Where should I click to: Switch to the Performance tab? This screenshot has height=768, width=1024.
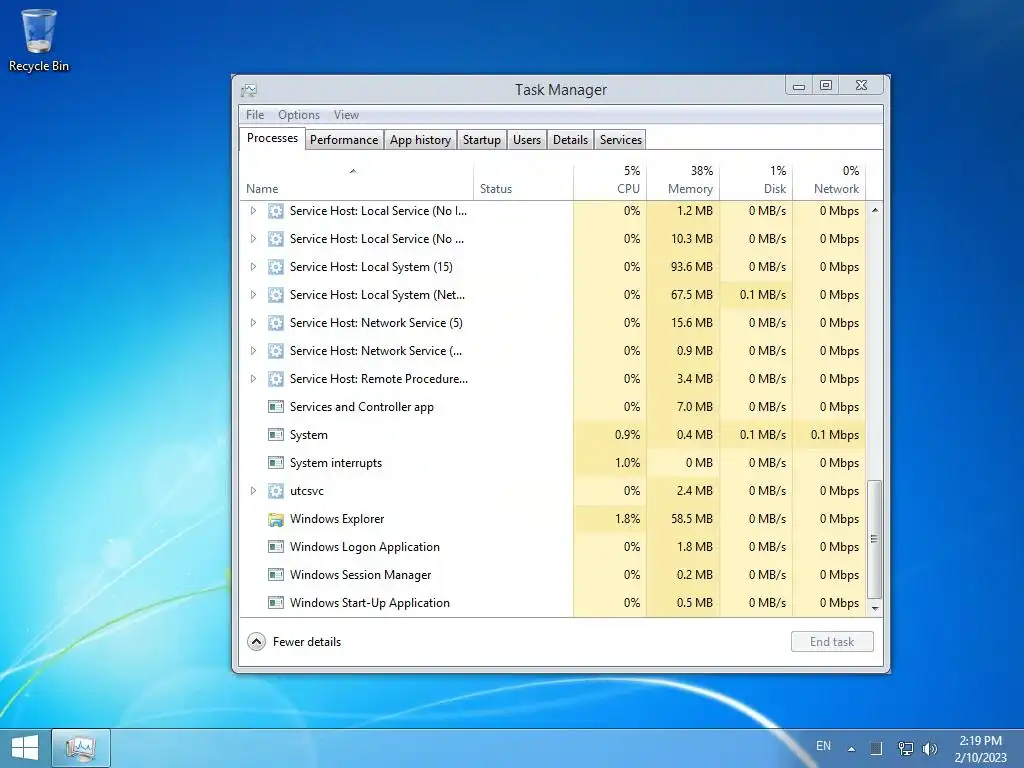coord(344,140)
